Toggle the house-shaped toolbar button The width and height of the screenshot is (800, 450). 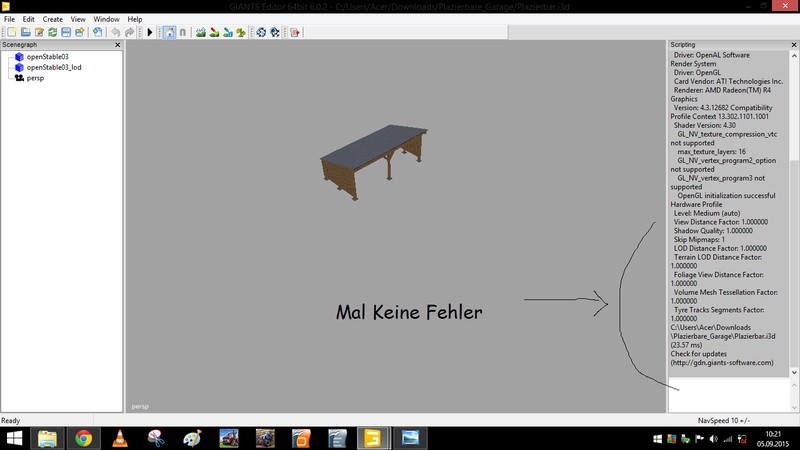coord(168,32)
